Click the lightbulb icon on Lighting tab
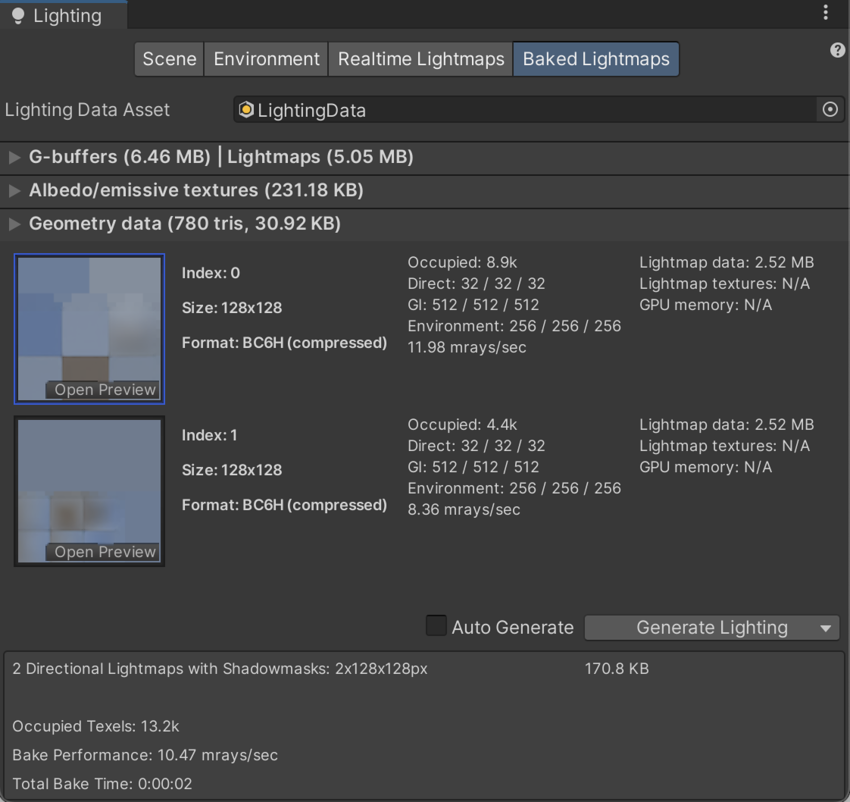The width and height of the screenshot is (850, 802). click(17, 16)
